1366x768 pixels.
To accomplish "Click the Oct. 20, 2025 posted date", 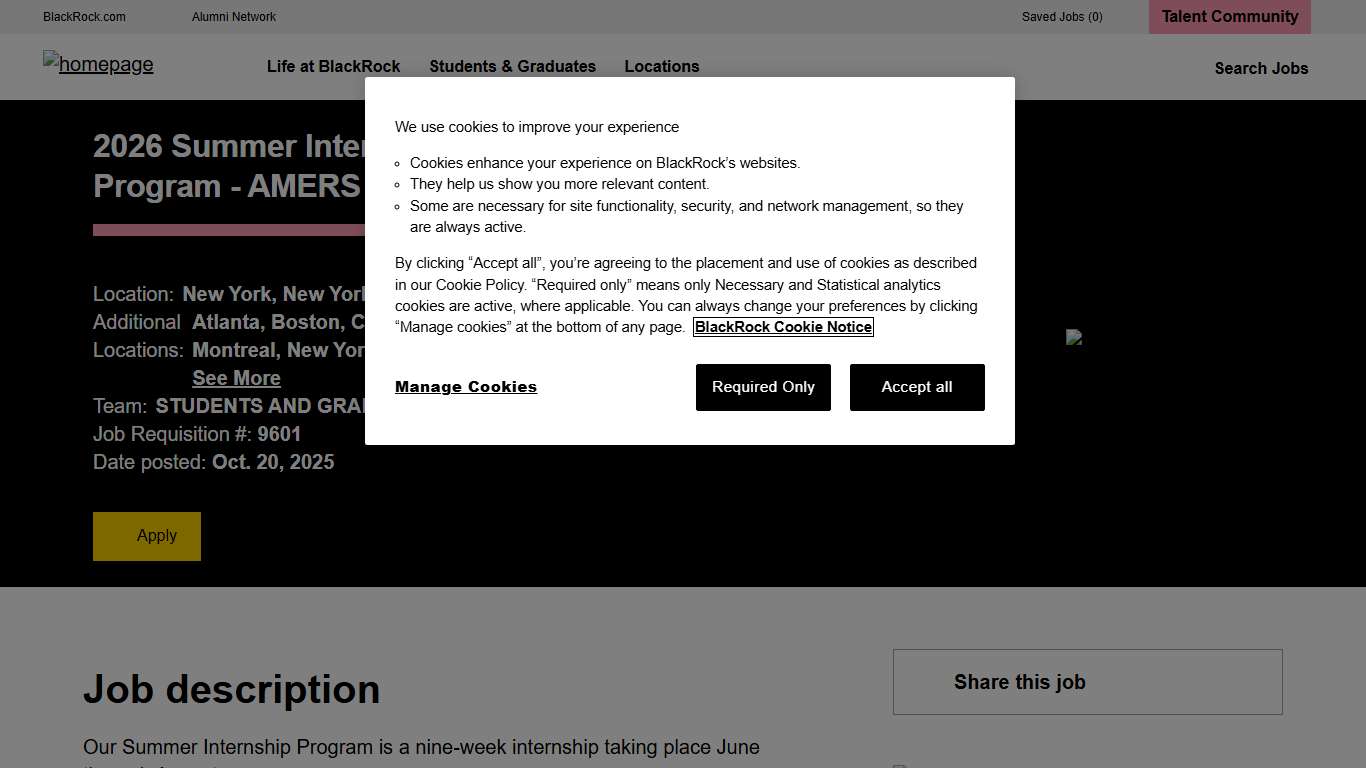I will click(x=273, y=462).
